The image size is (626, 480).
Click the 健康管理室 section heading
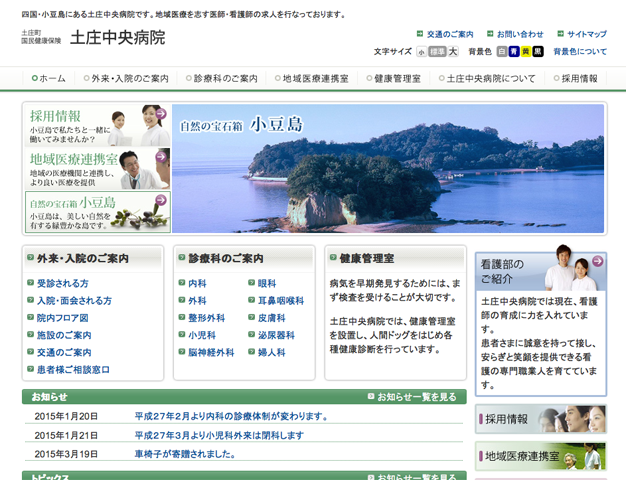366,259
